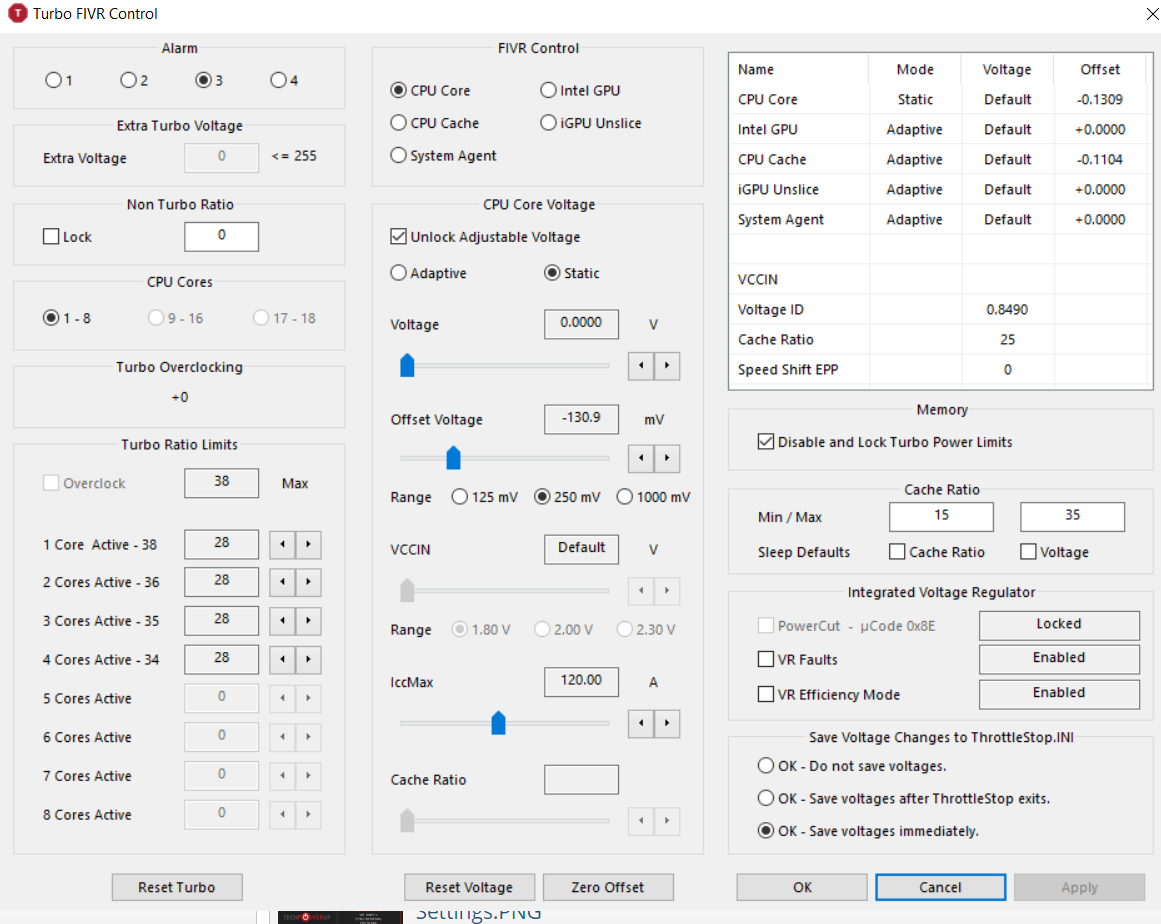
Task: Click the Offset column header
Action: point(1100,69)
